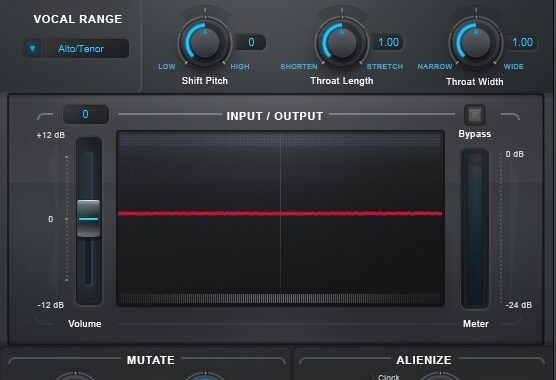Click the VOCAL RANGE heading

[78, 19]
